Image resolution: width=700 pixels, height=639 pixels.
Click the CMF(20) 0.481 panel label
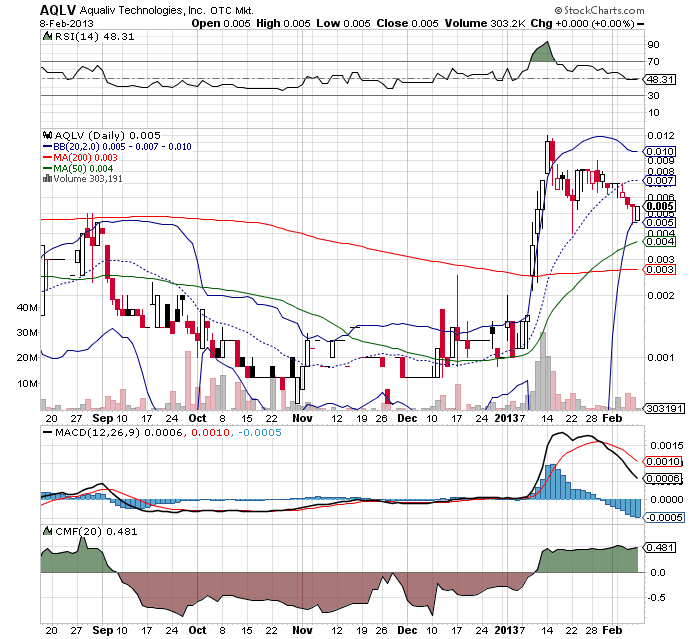(x=96, y=531)
